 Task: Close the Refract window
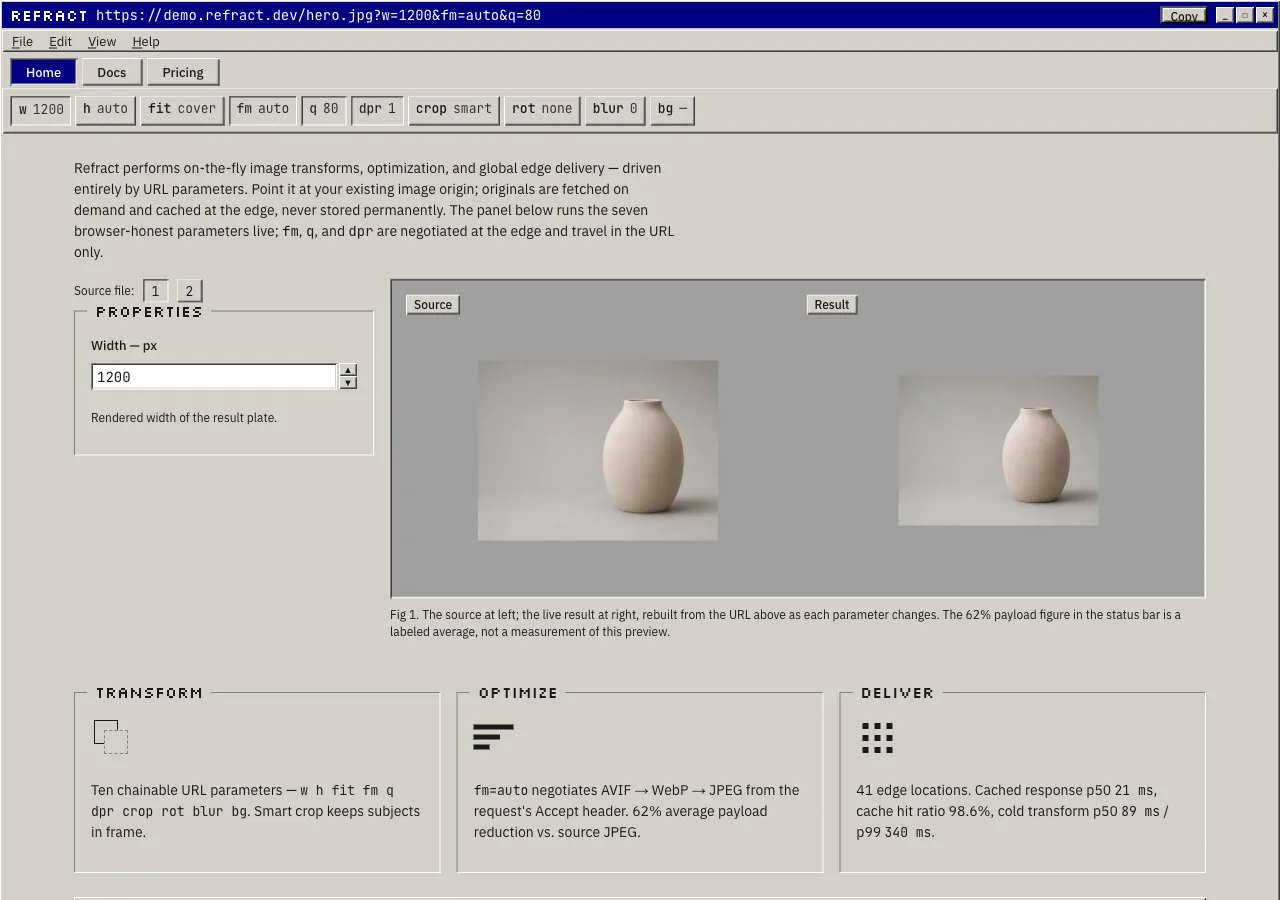1265,15
